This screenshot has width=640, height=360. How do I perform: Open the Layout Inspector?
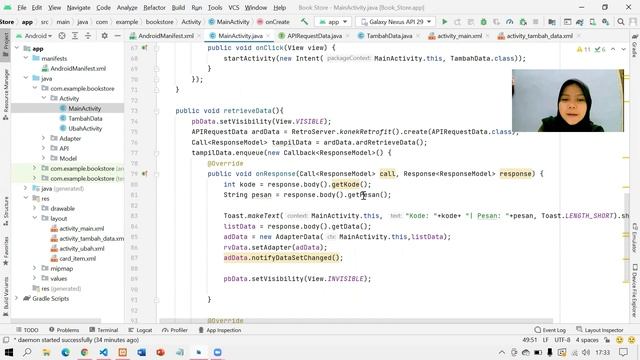[x=600, y=330]
